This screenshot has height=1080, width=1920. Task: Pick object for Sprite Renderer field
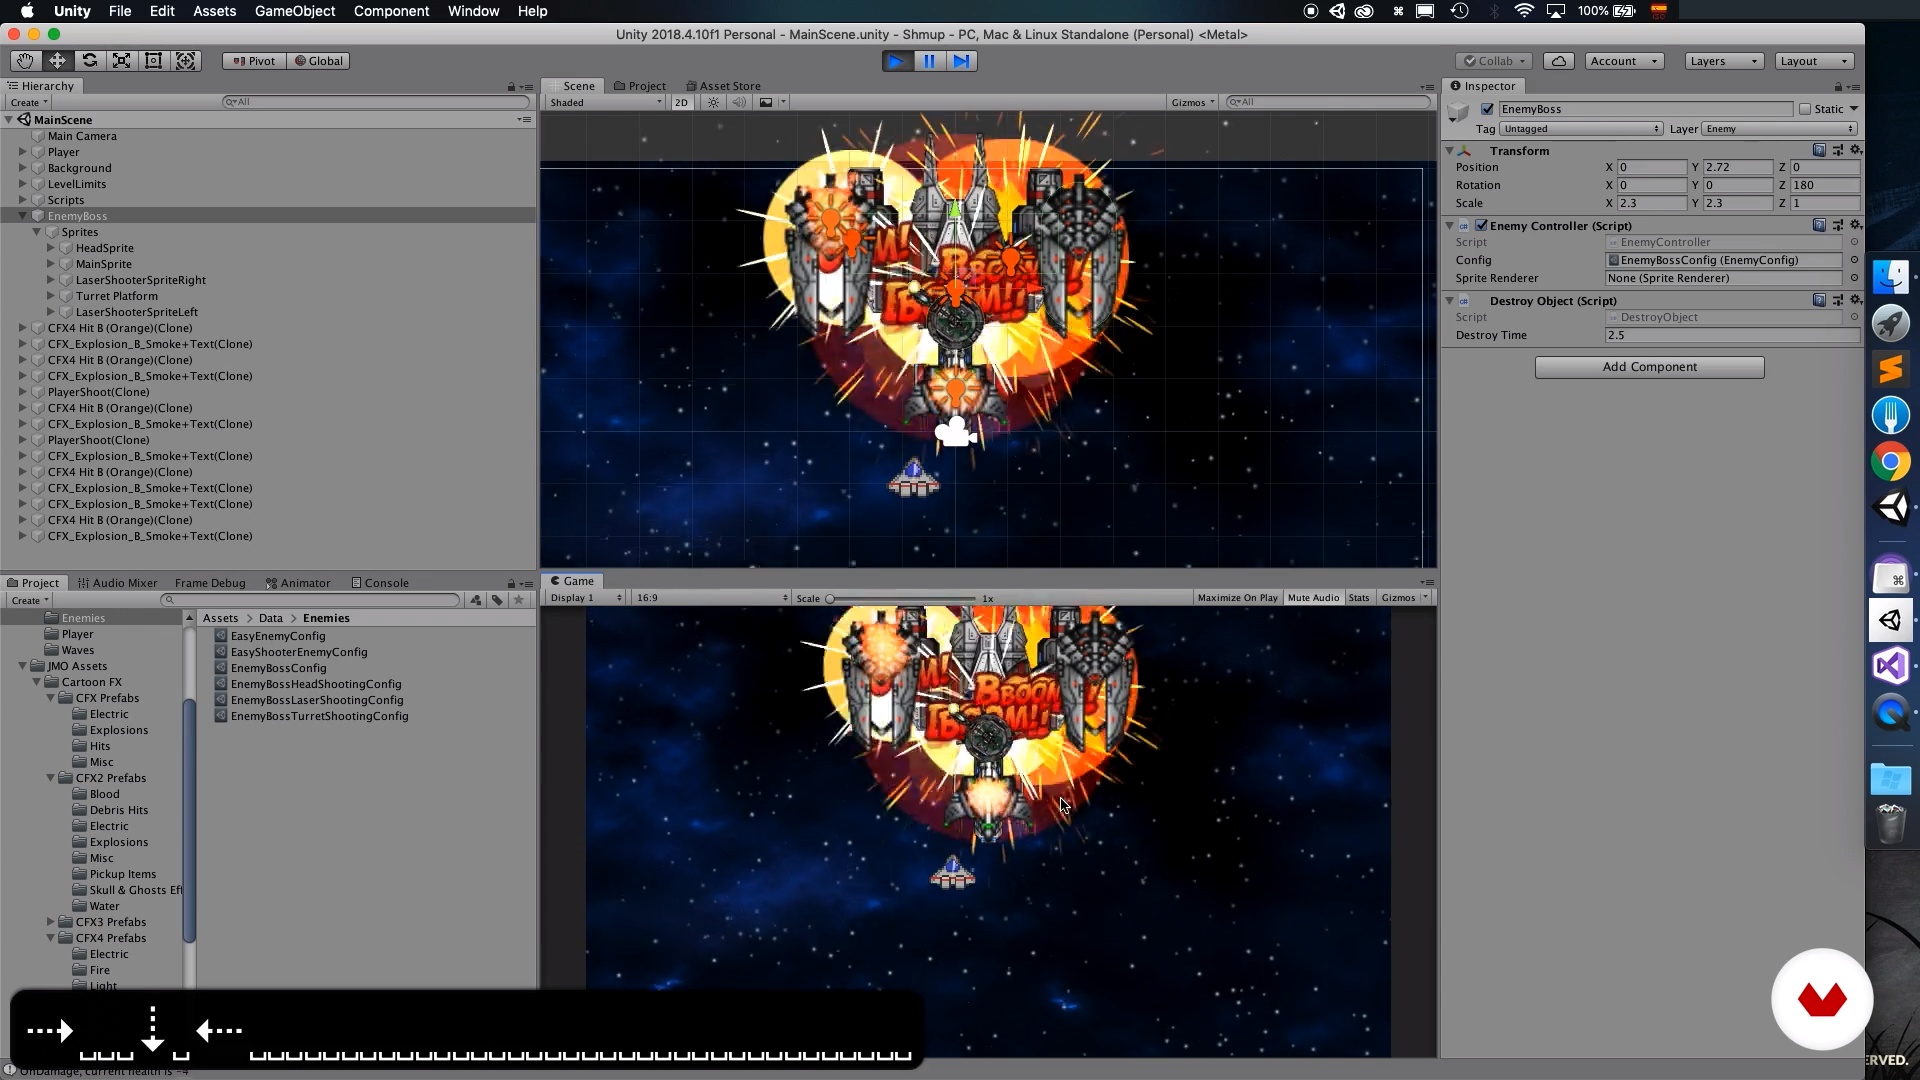pos(1854,278)
